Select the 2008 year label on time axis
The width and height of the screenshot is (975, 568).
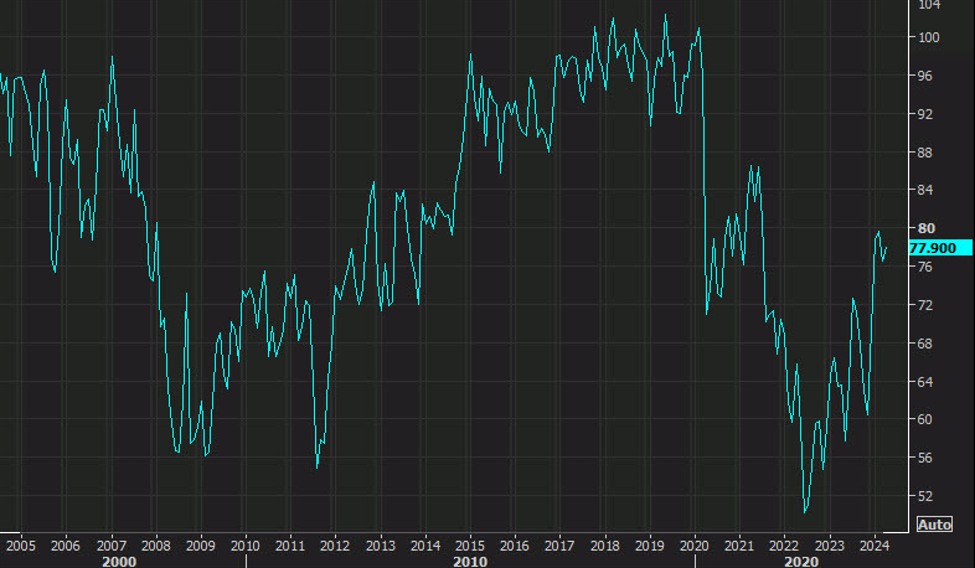(x=155, y=546)
